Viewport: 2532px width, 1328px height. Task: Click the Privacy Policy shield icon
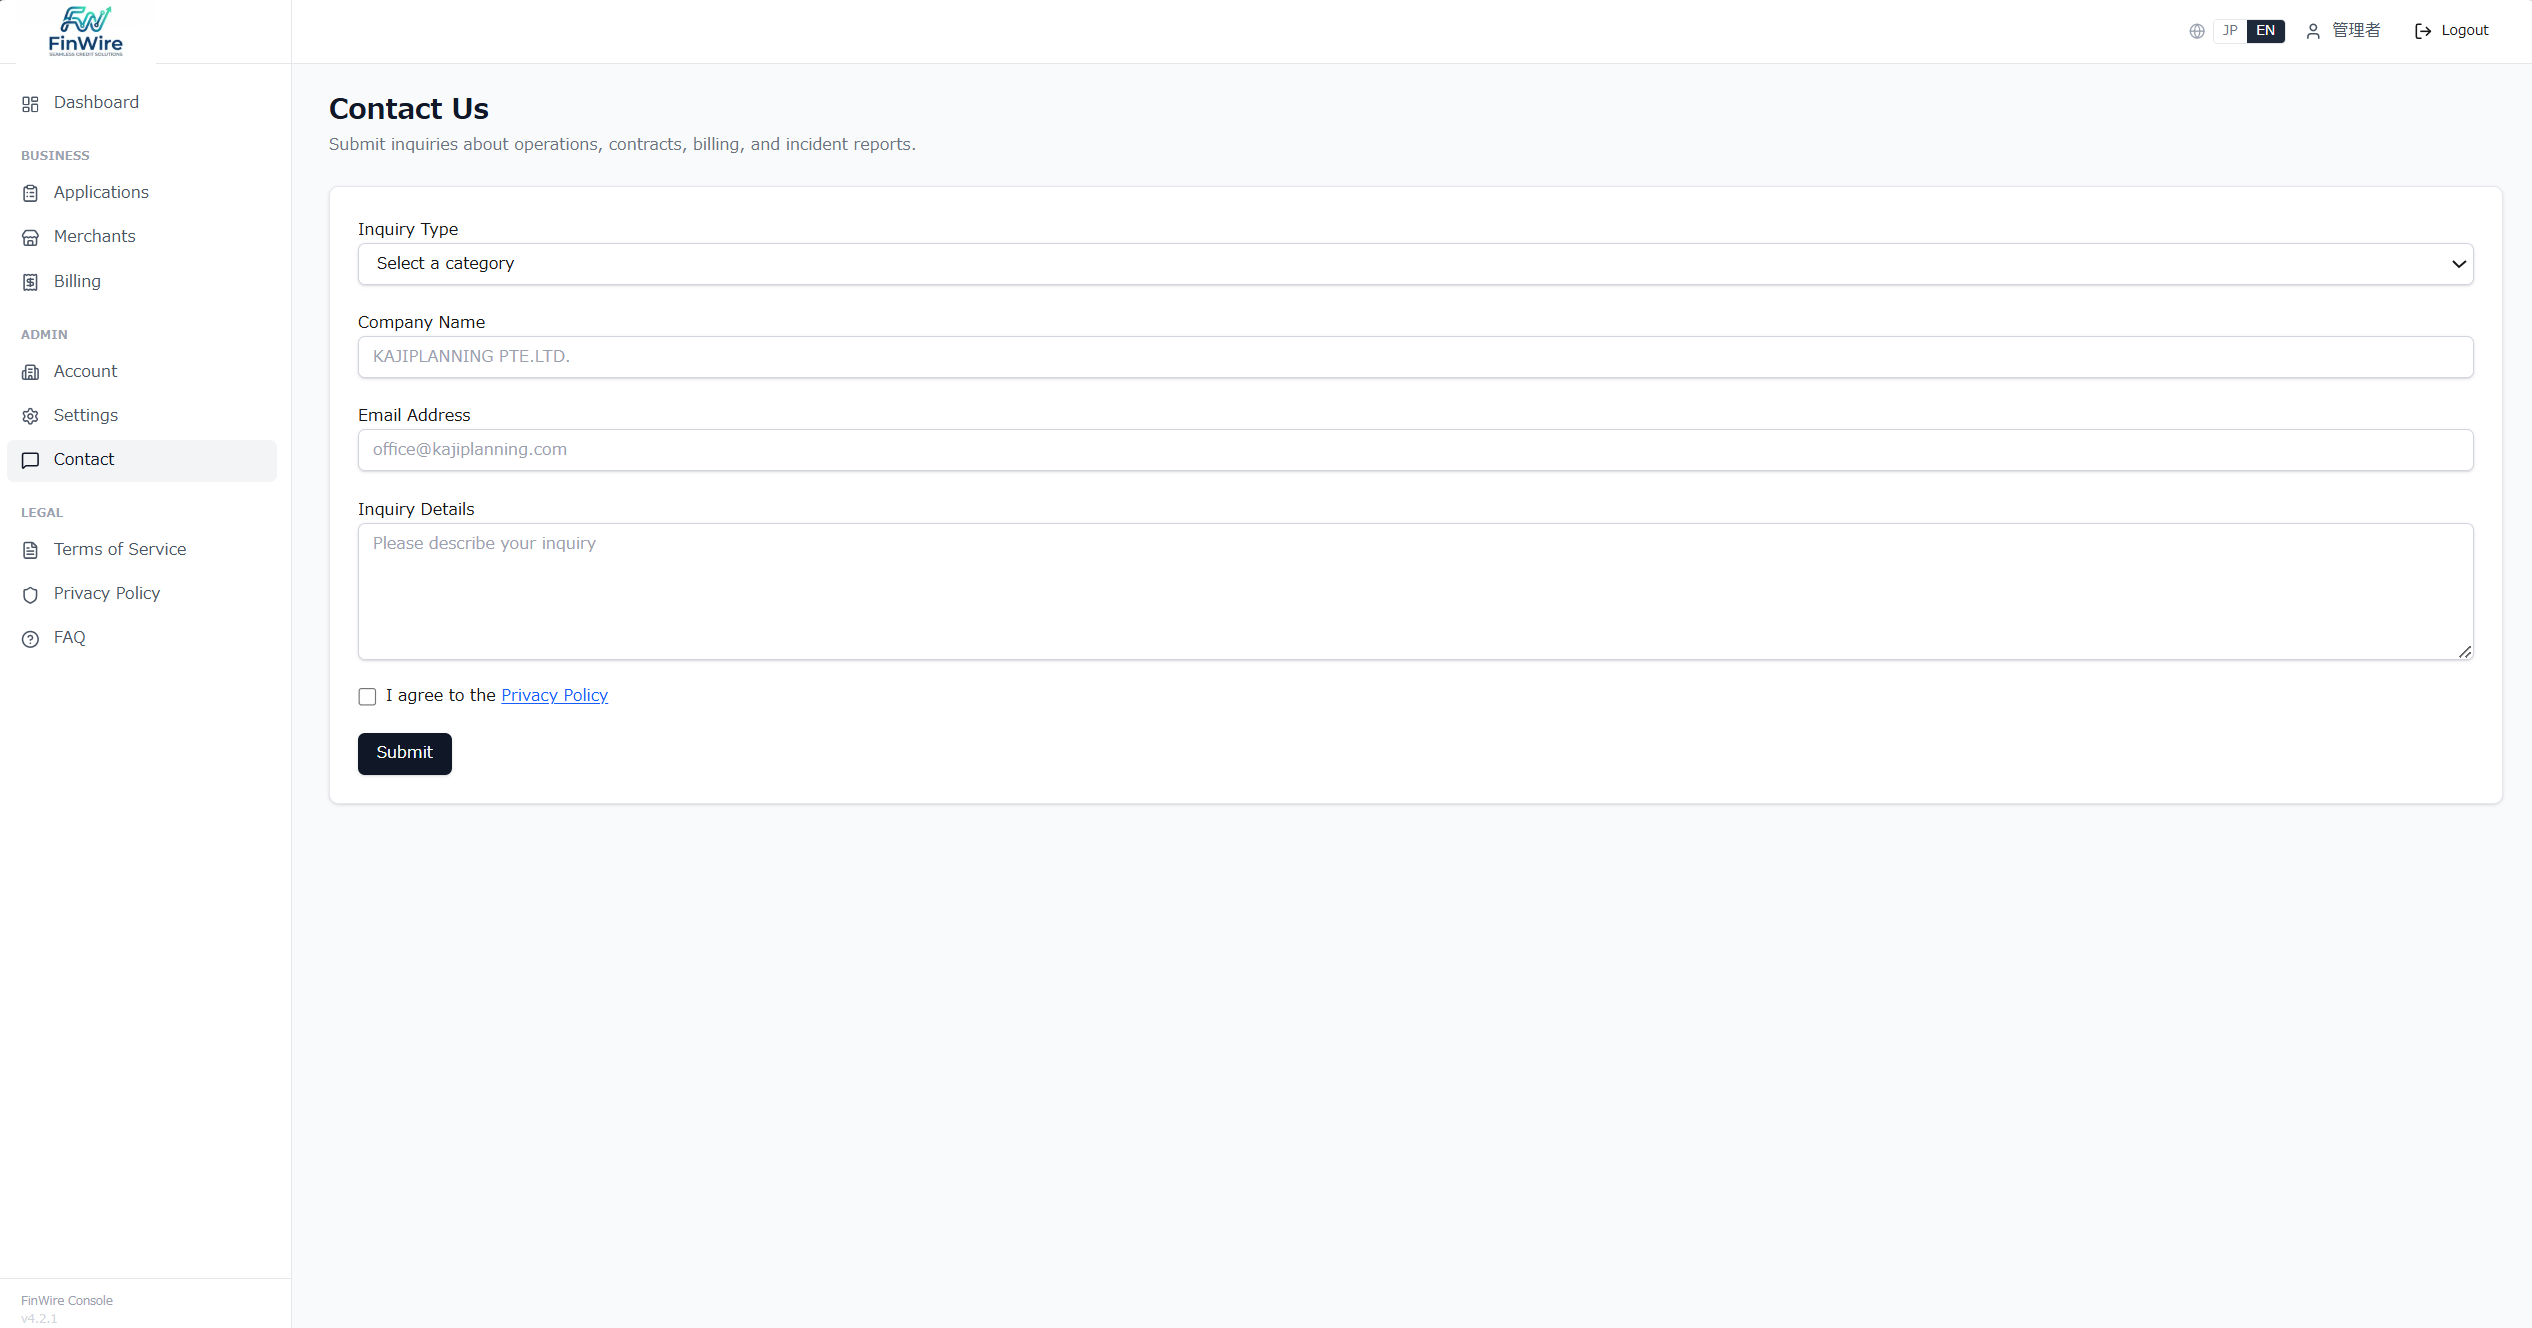pos(31,595)
